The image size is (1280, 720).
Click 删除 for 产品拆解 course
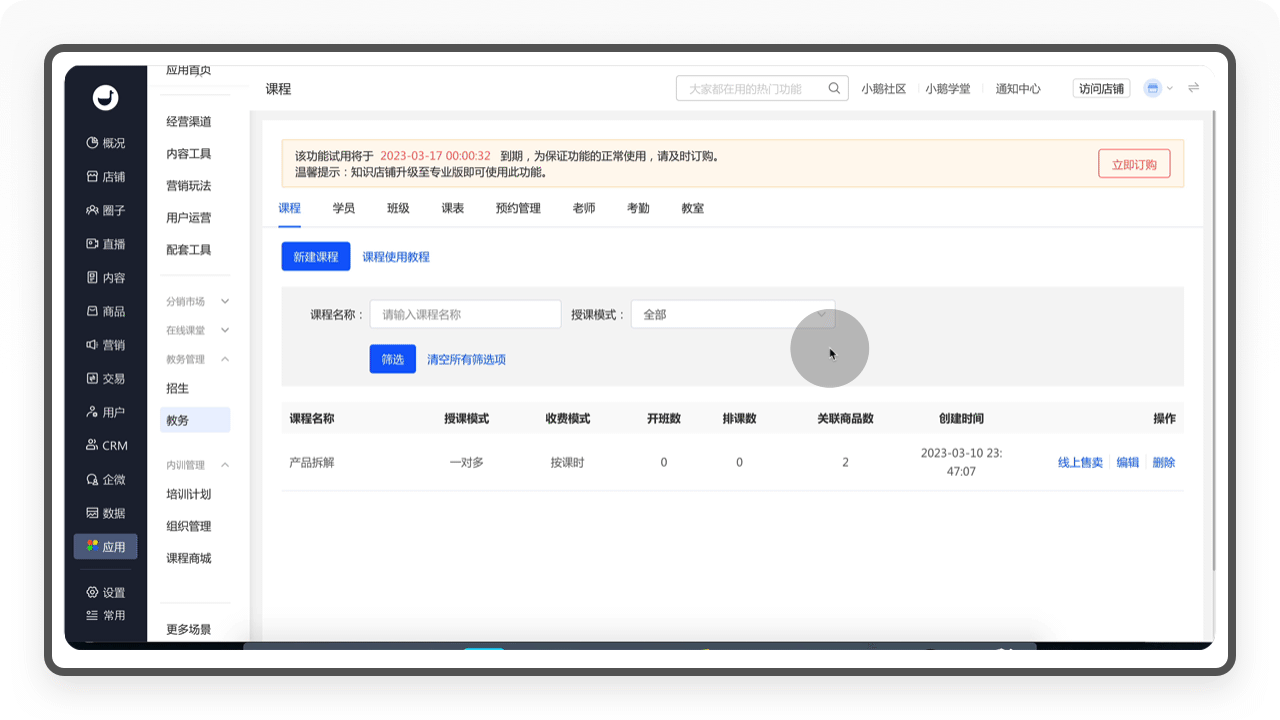click(1164, 462)
